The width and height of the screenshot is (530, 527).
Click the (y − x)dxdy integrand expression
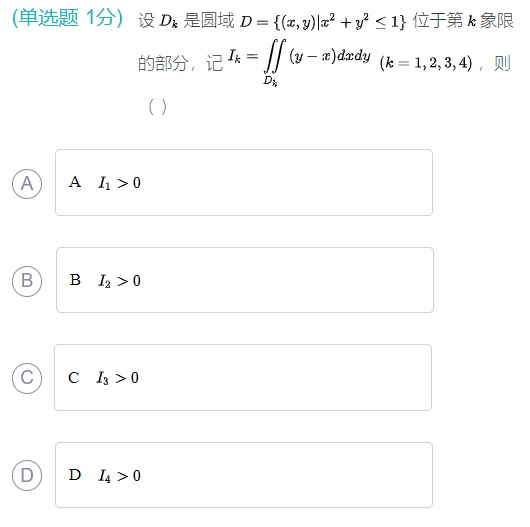click(330, 56)
